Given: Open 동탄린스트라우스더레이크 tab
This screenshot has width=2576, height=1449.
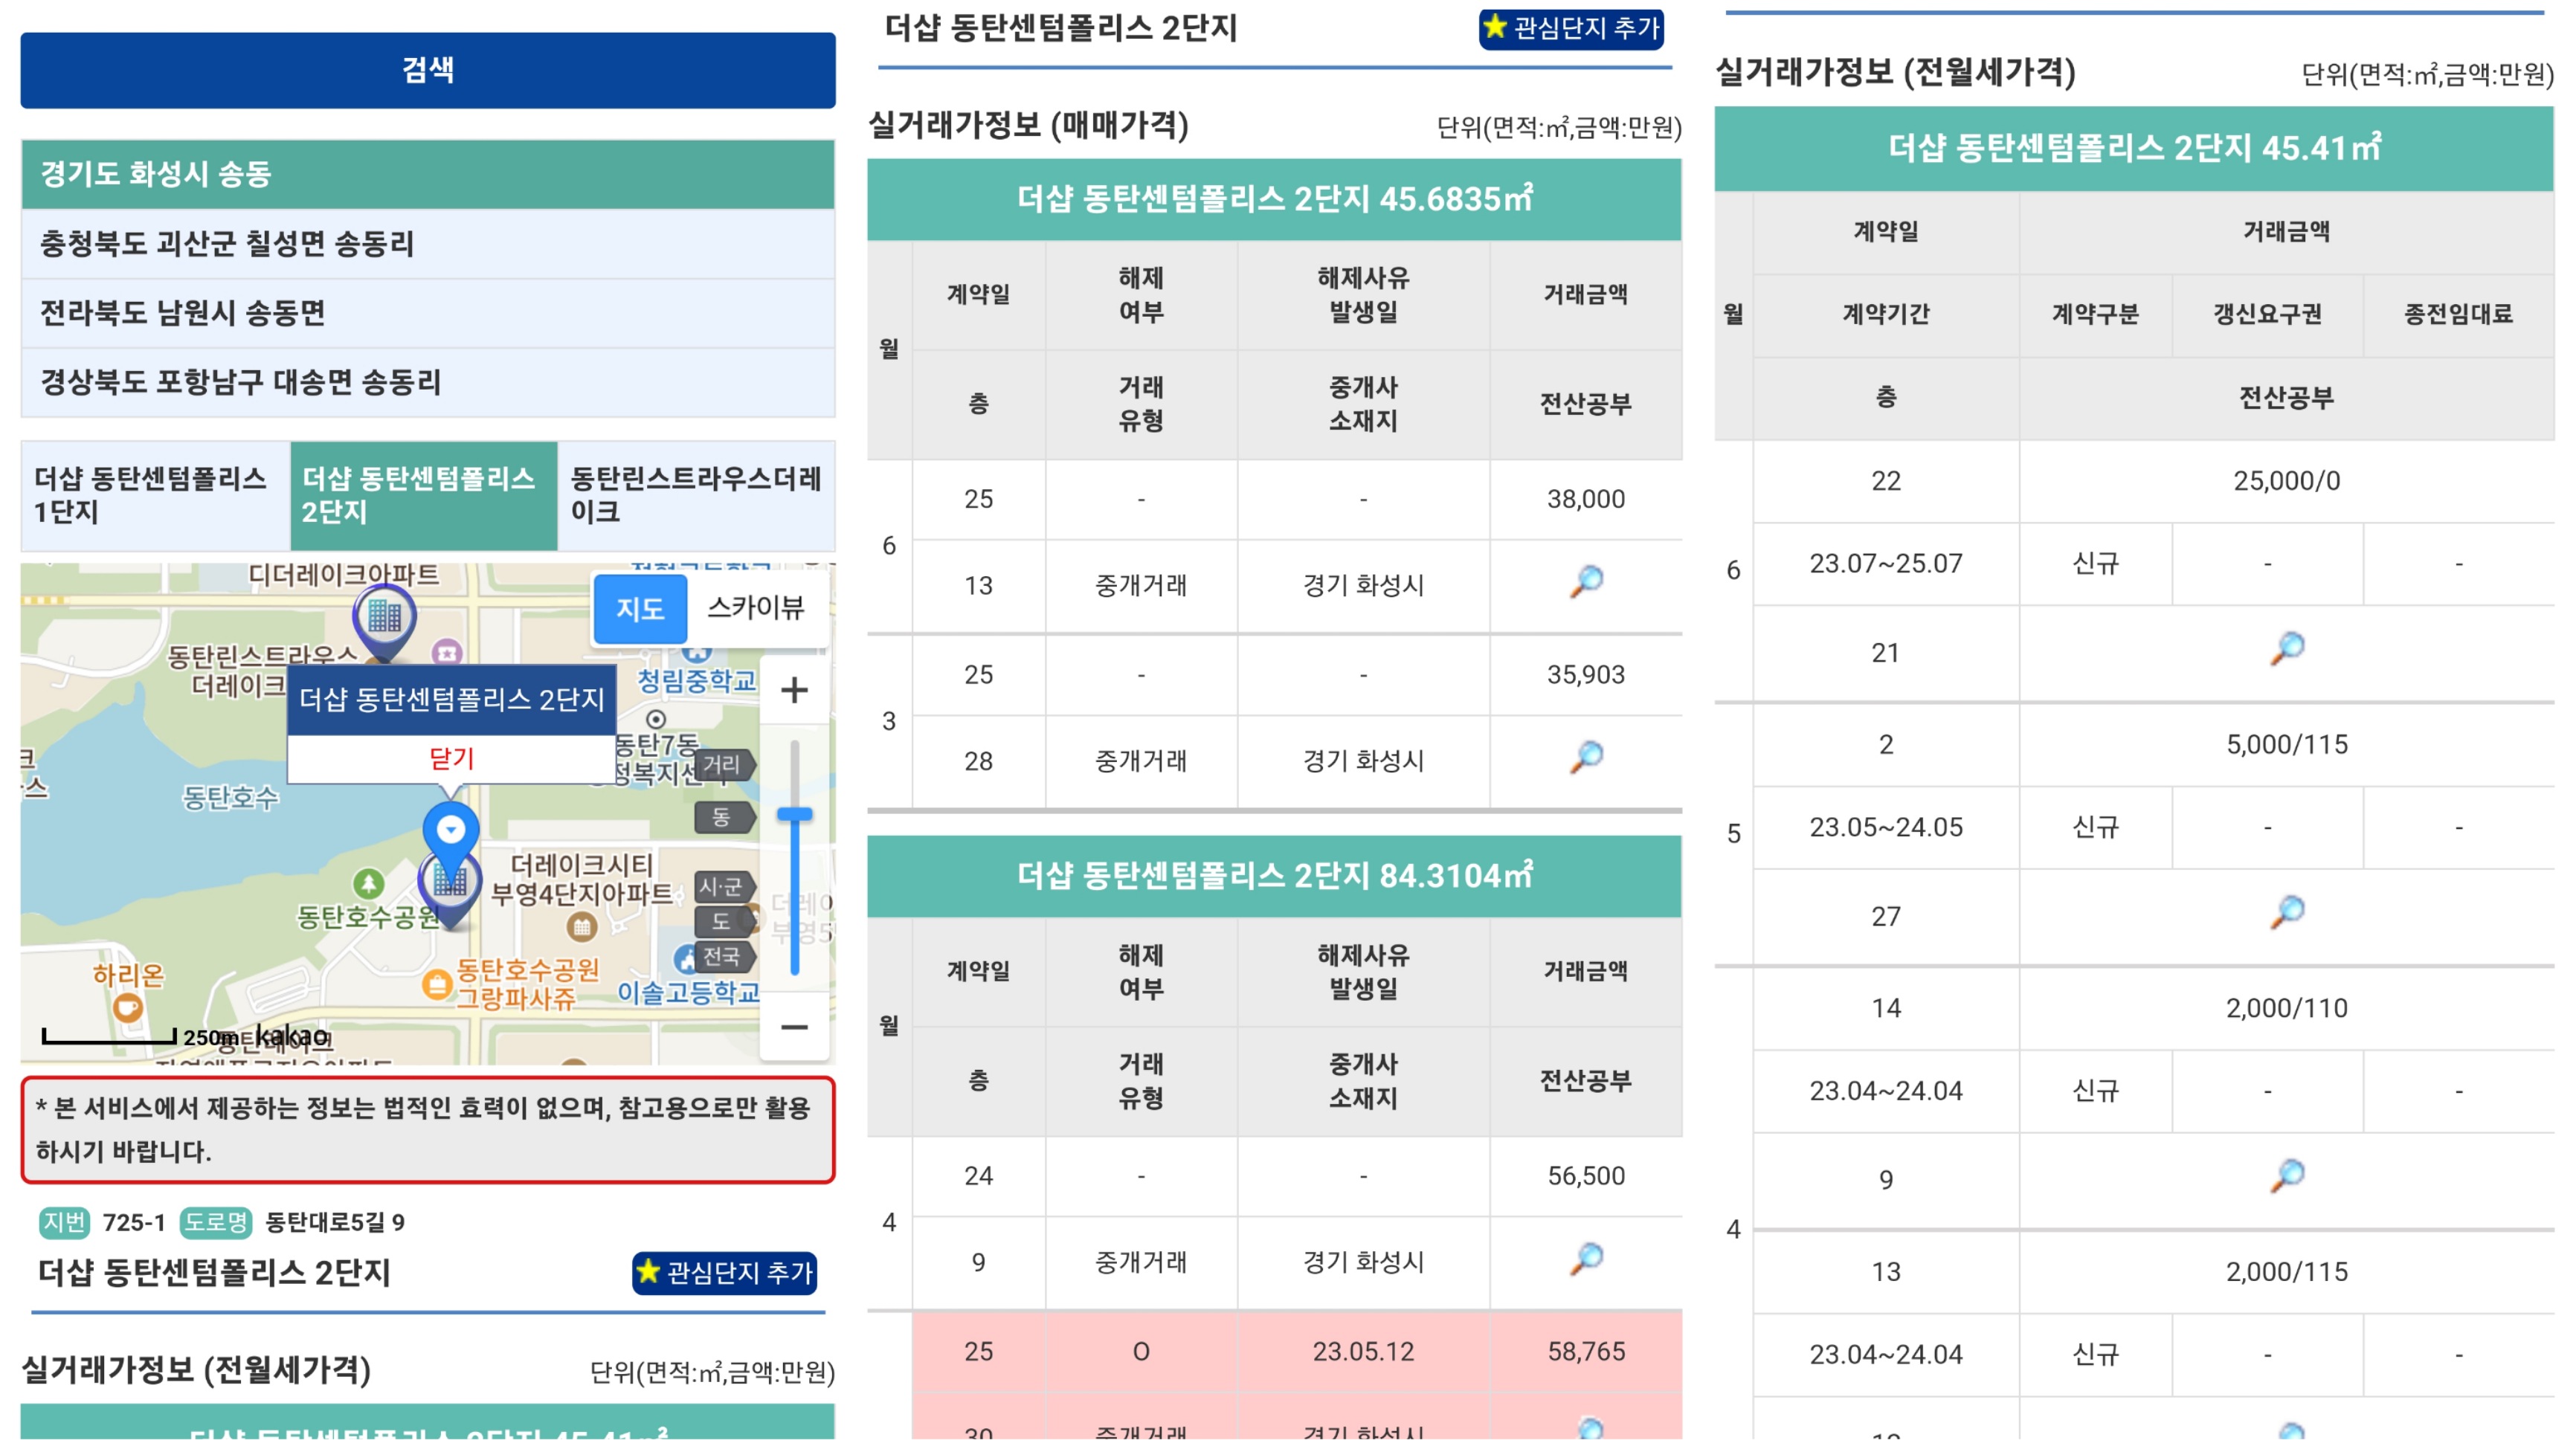Looking at the screenshot, I should coord(696,495).
